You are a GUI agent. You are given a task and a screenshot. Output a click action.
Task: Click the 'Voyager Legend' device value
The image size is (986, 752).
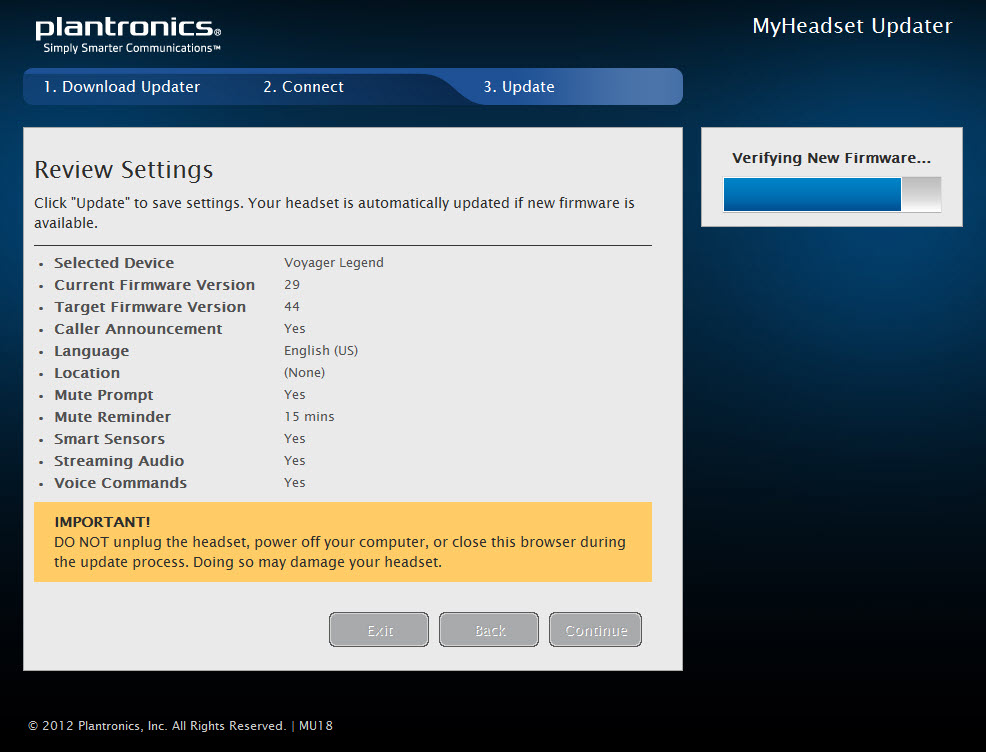click(x=334, y=263)
